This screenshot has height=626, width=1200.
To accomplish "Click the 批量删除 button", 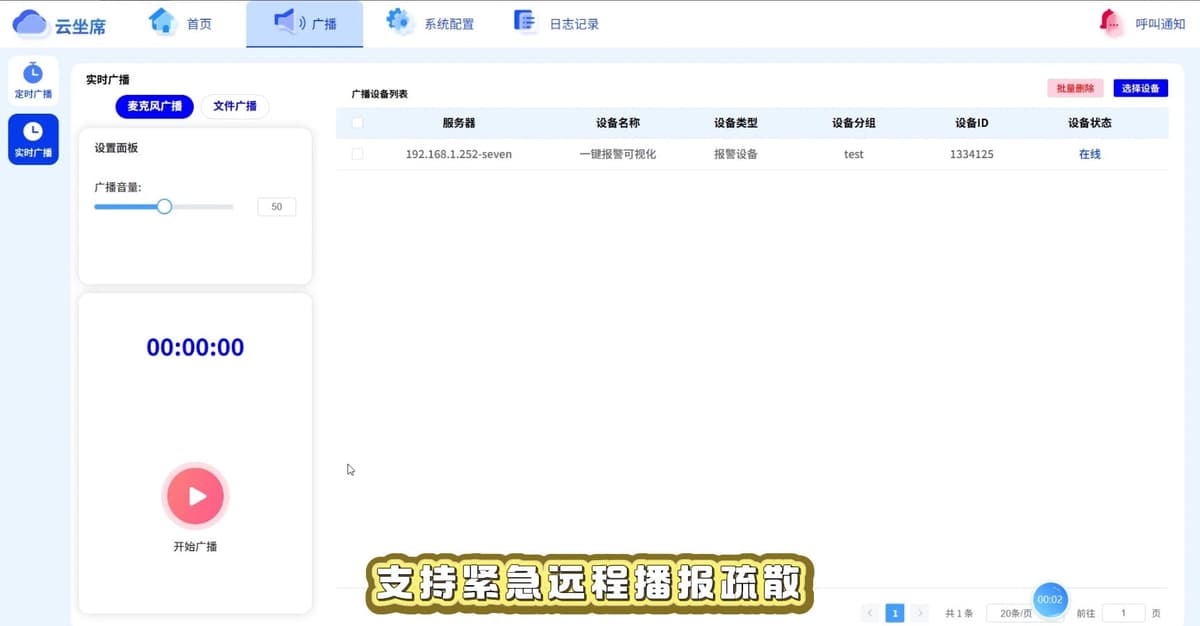I will pos(1075,88).
